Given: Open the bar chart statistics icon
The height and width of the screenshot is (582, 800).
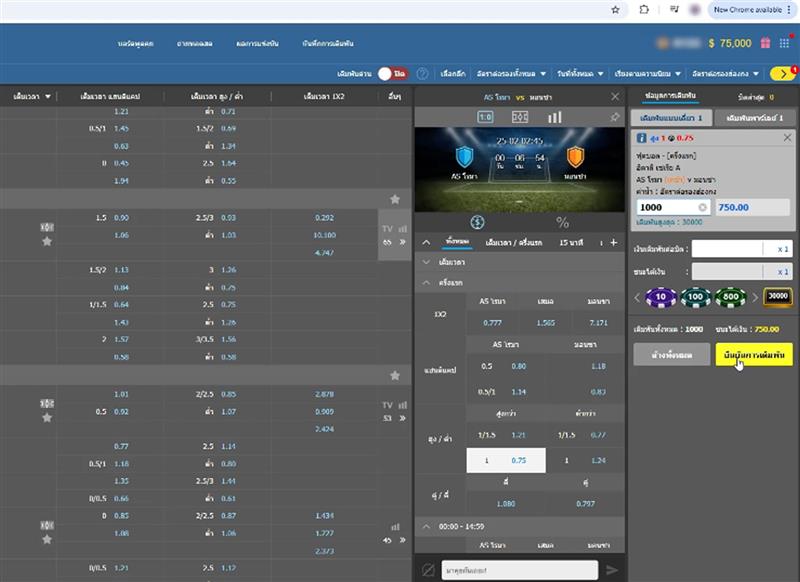Looking at the screenshot, I should coord(553,117).
